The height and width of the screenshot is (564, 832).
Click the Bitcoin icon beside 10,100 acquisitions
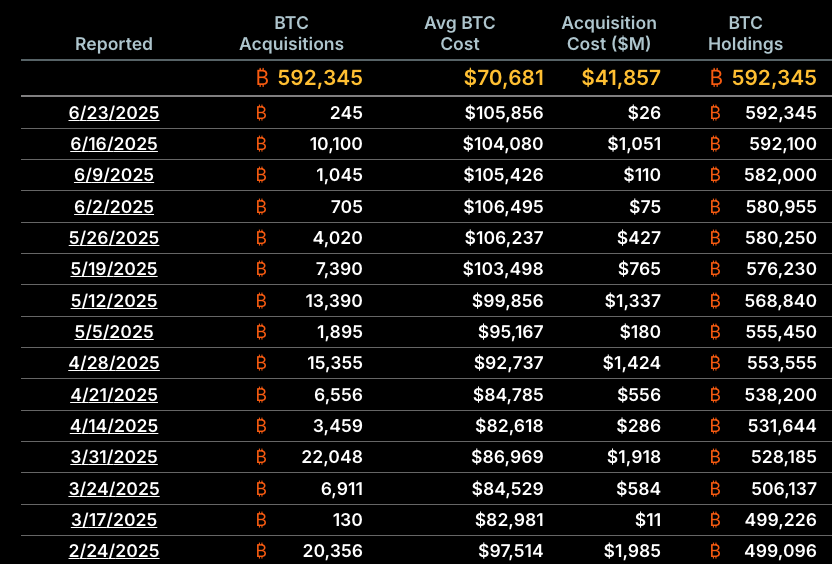262,144
